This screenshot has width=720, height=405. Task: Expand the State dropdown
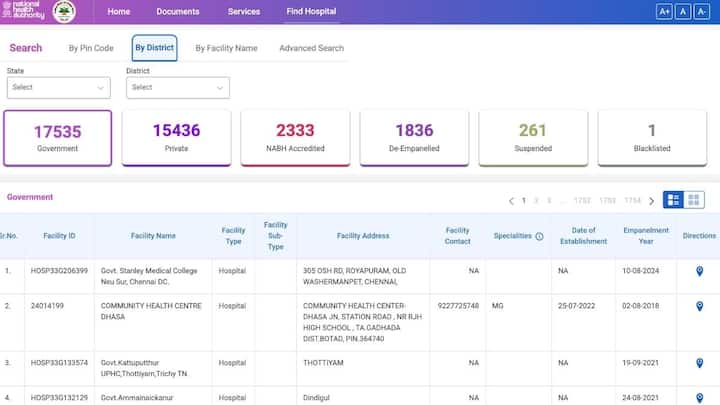pos(58,87)
